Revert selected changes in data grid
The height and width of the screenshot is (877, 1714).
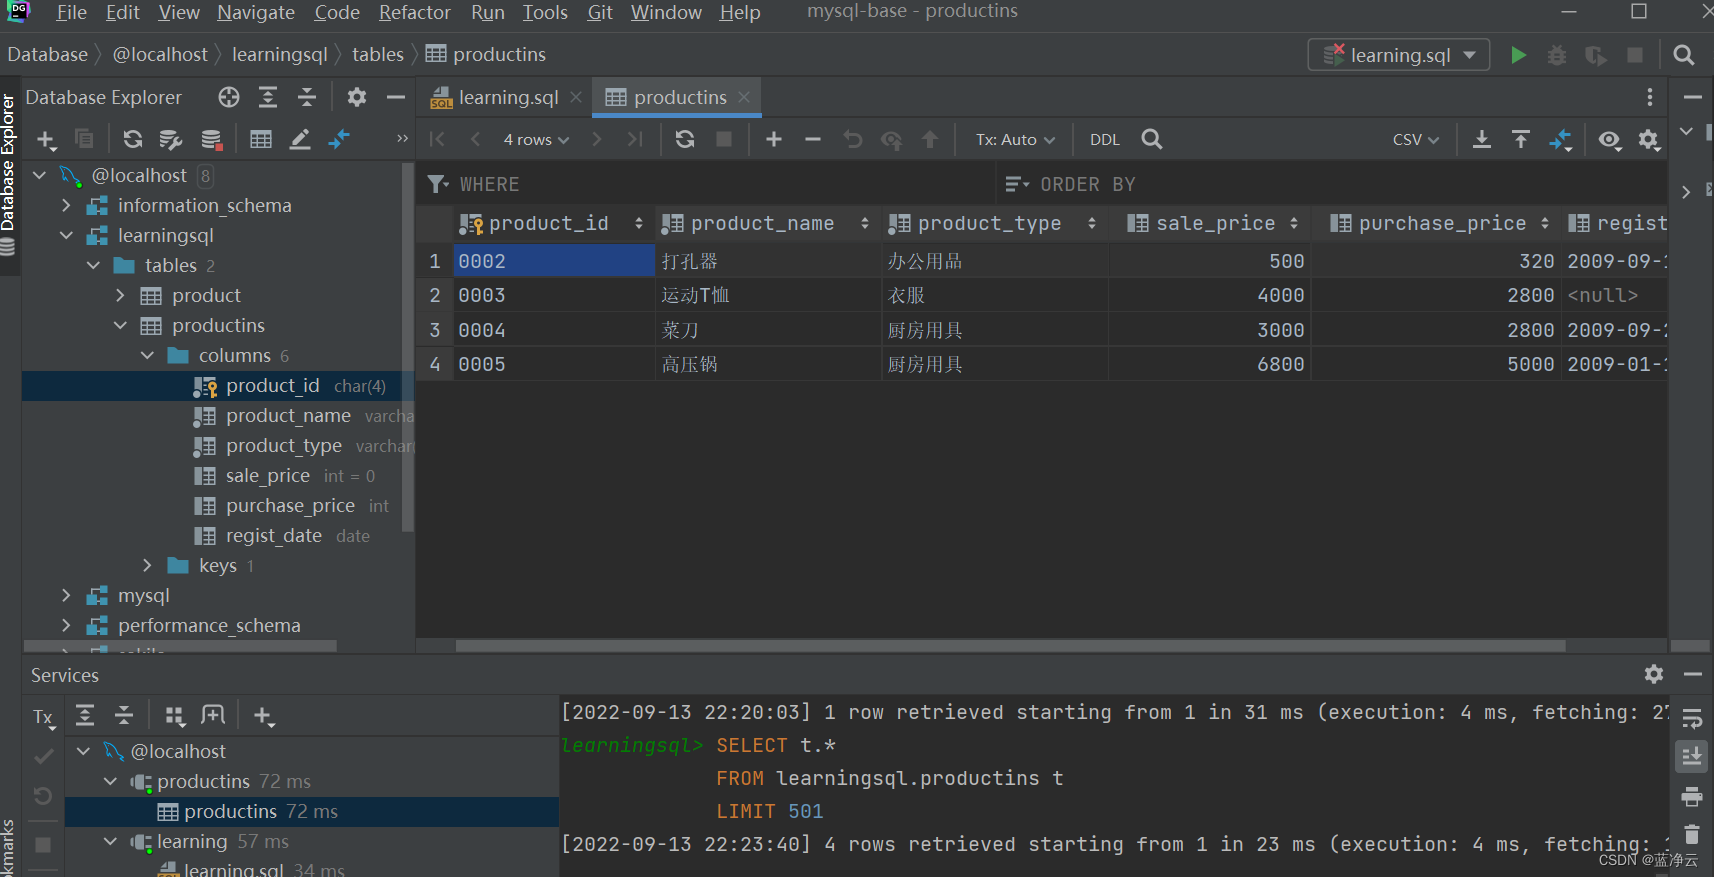pyautogui.click(x=853, y=139)
